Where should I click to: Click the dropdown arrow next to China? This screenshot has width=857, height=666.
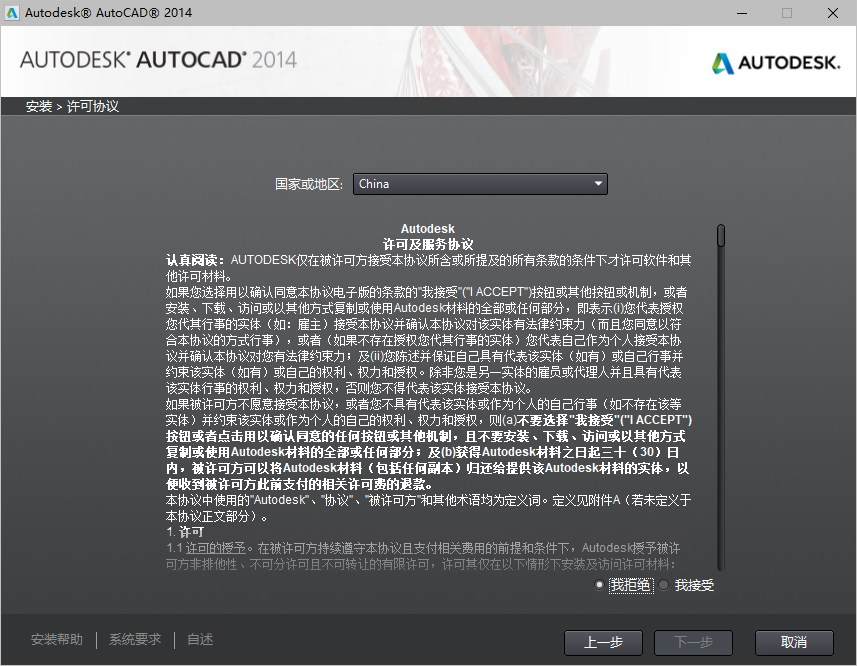point(598,184)
